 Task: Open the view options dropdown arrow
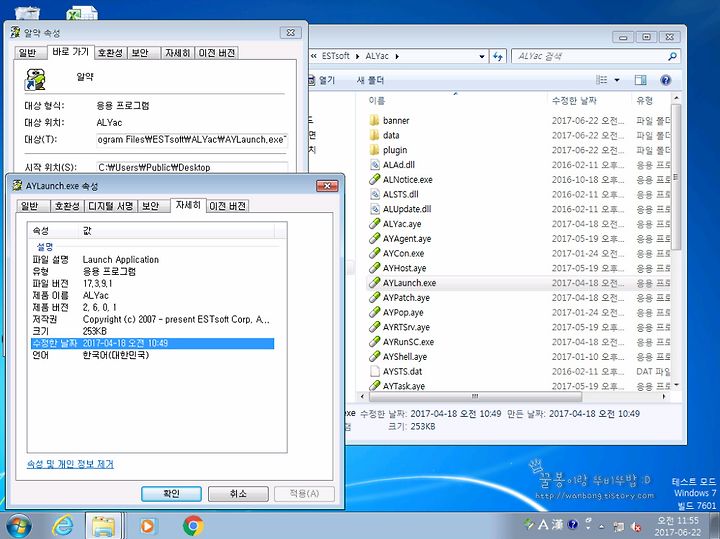[617, 80]
